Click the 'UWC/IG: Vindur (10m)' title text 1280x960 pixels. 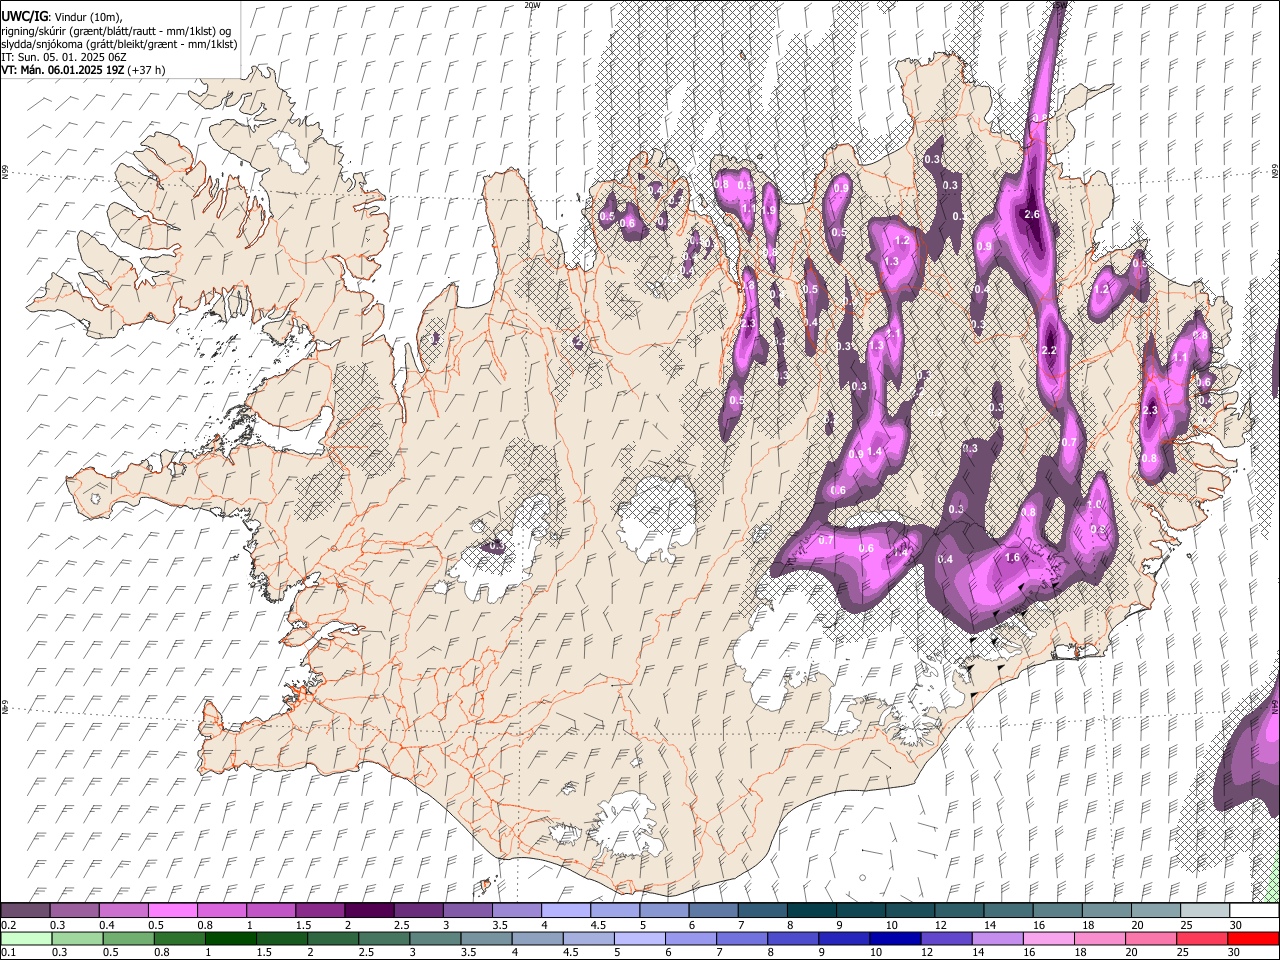[x=62, y=17]
